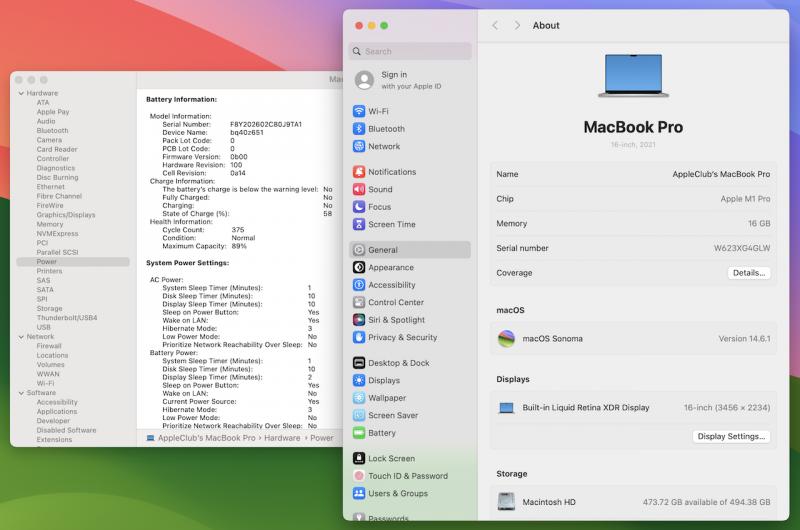Click serial number W623XG4GLW
Image resolution: width=800 pixels, height=530 pixels.
(x=742, y=248)
